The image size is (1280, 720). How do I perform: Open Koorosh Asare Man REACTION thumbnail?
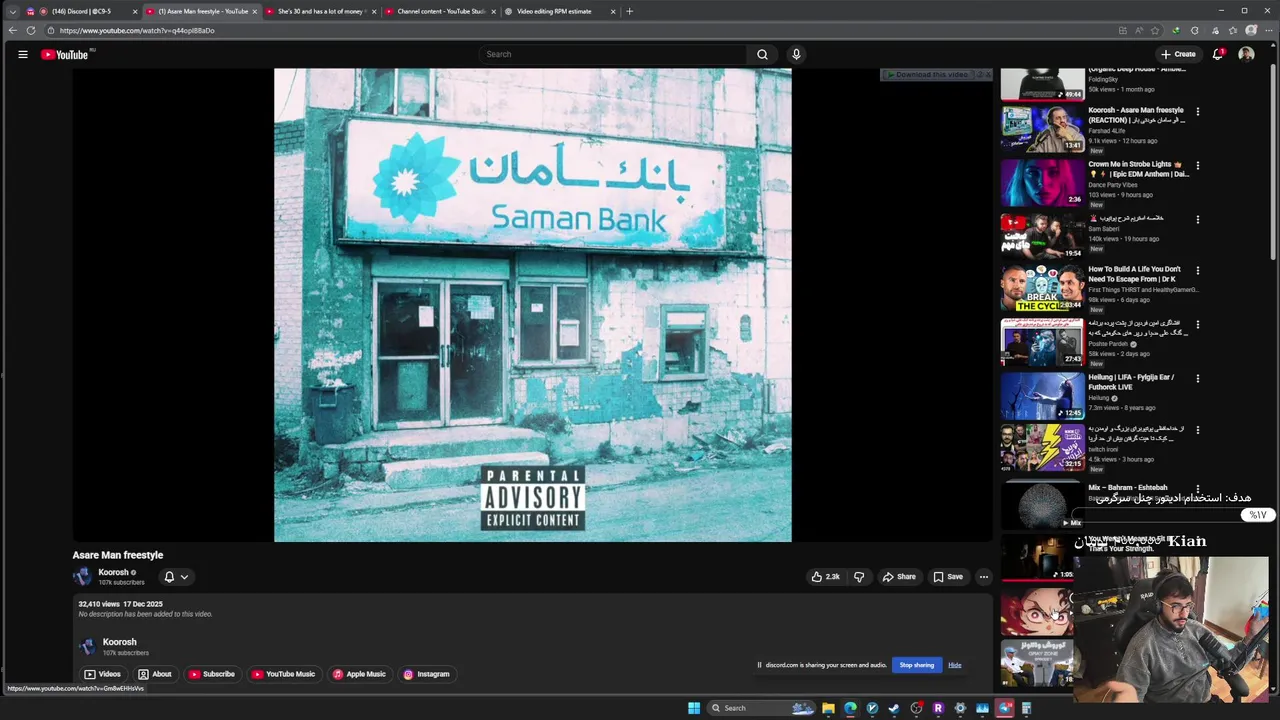1043,128
